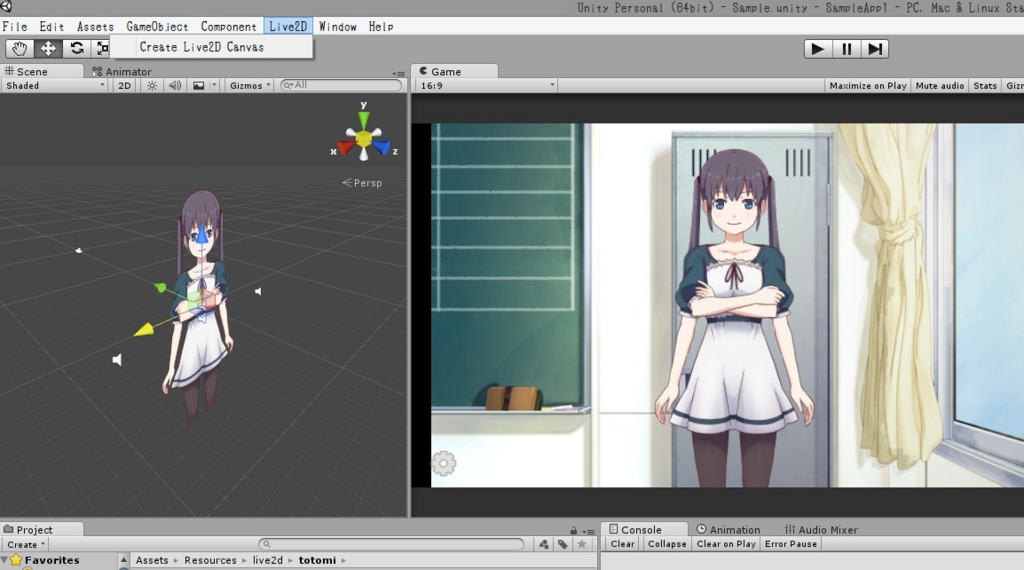Viewport: 1024px width, 570px height.
Task: Click Resources in the breadcrumb path
Action: tap(210, 560)
